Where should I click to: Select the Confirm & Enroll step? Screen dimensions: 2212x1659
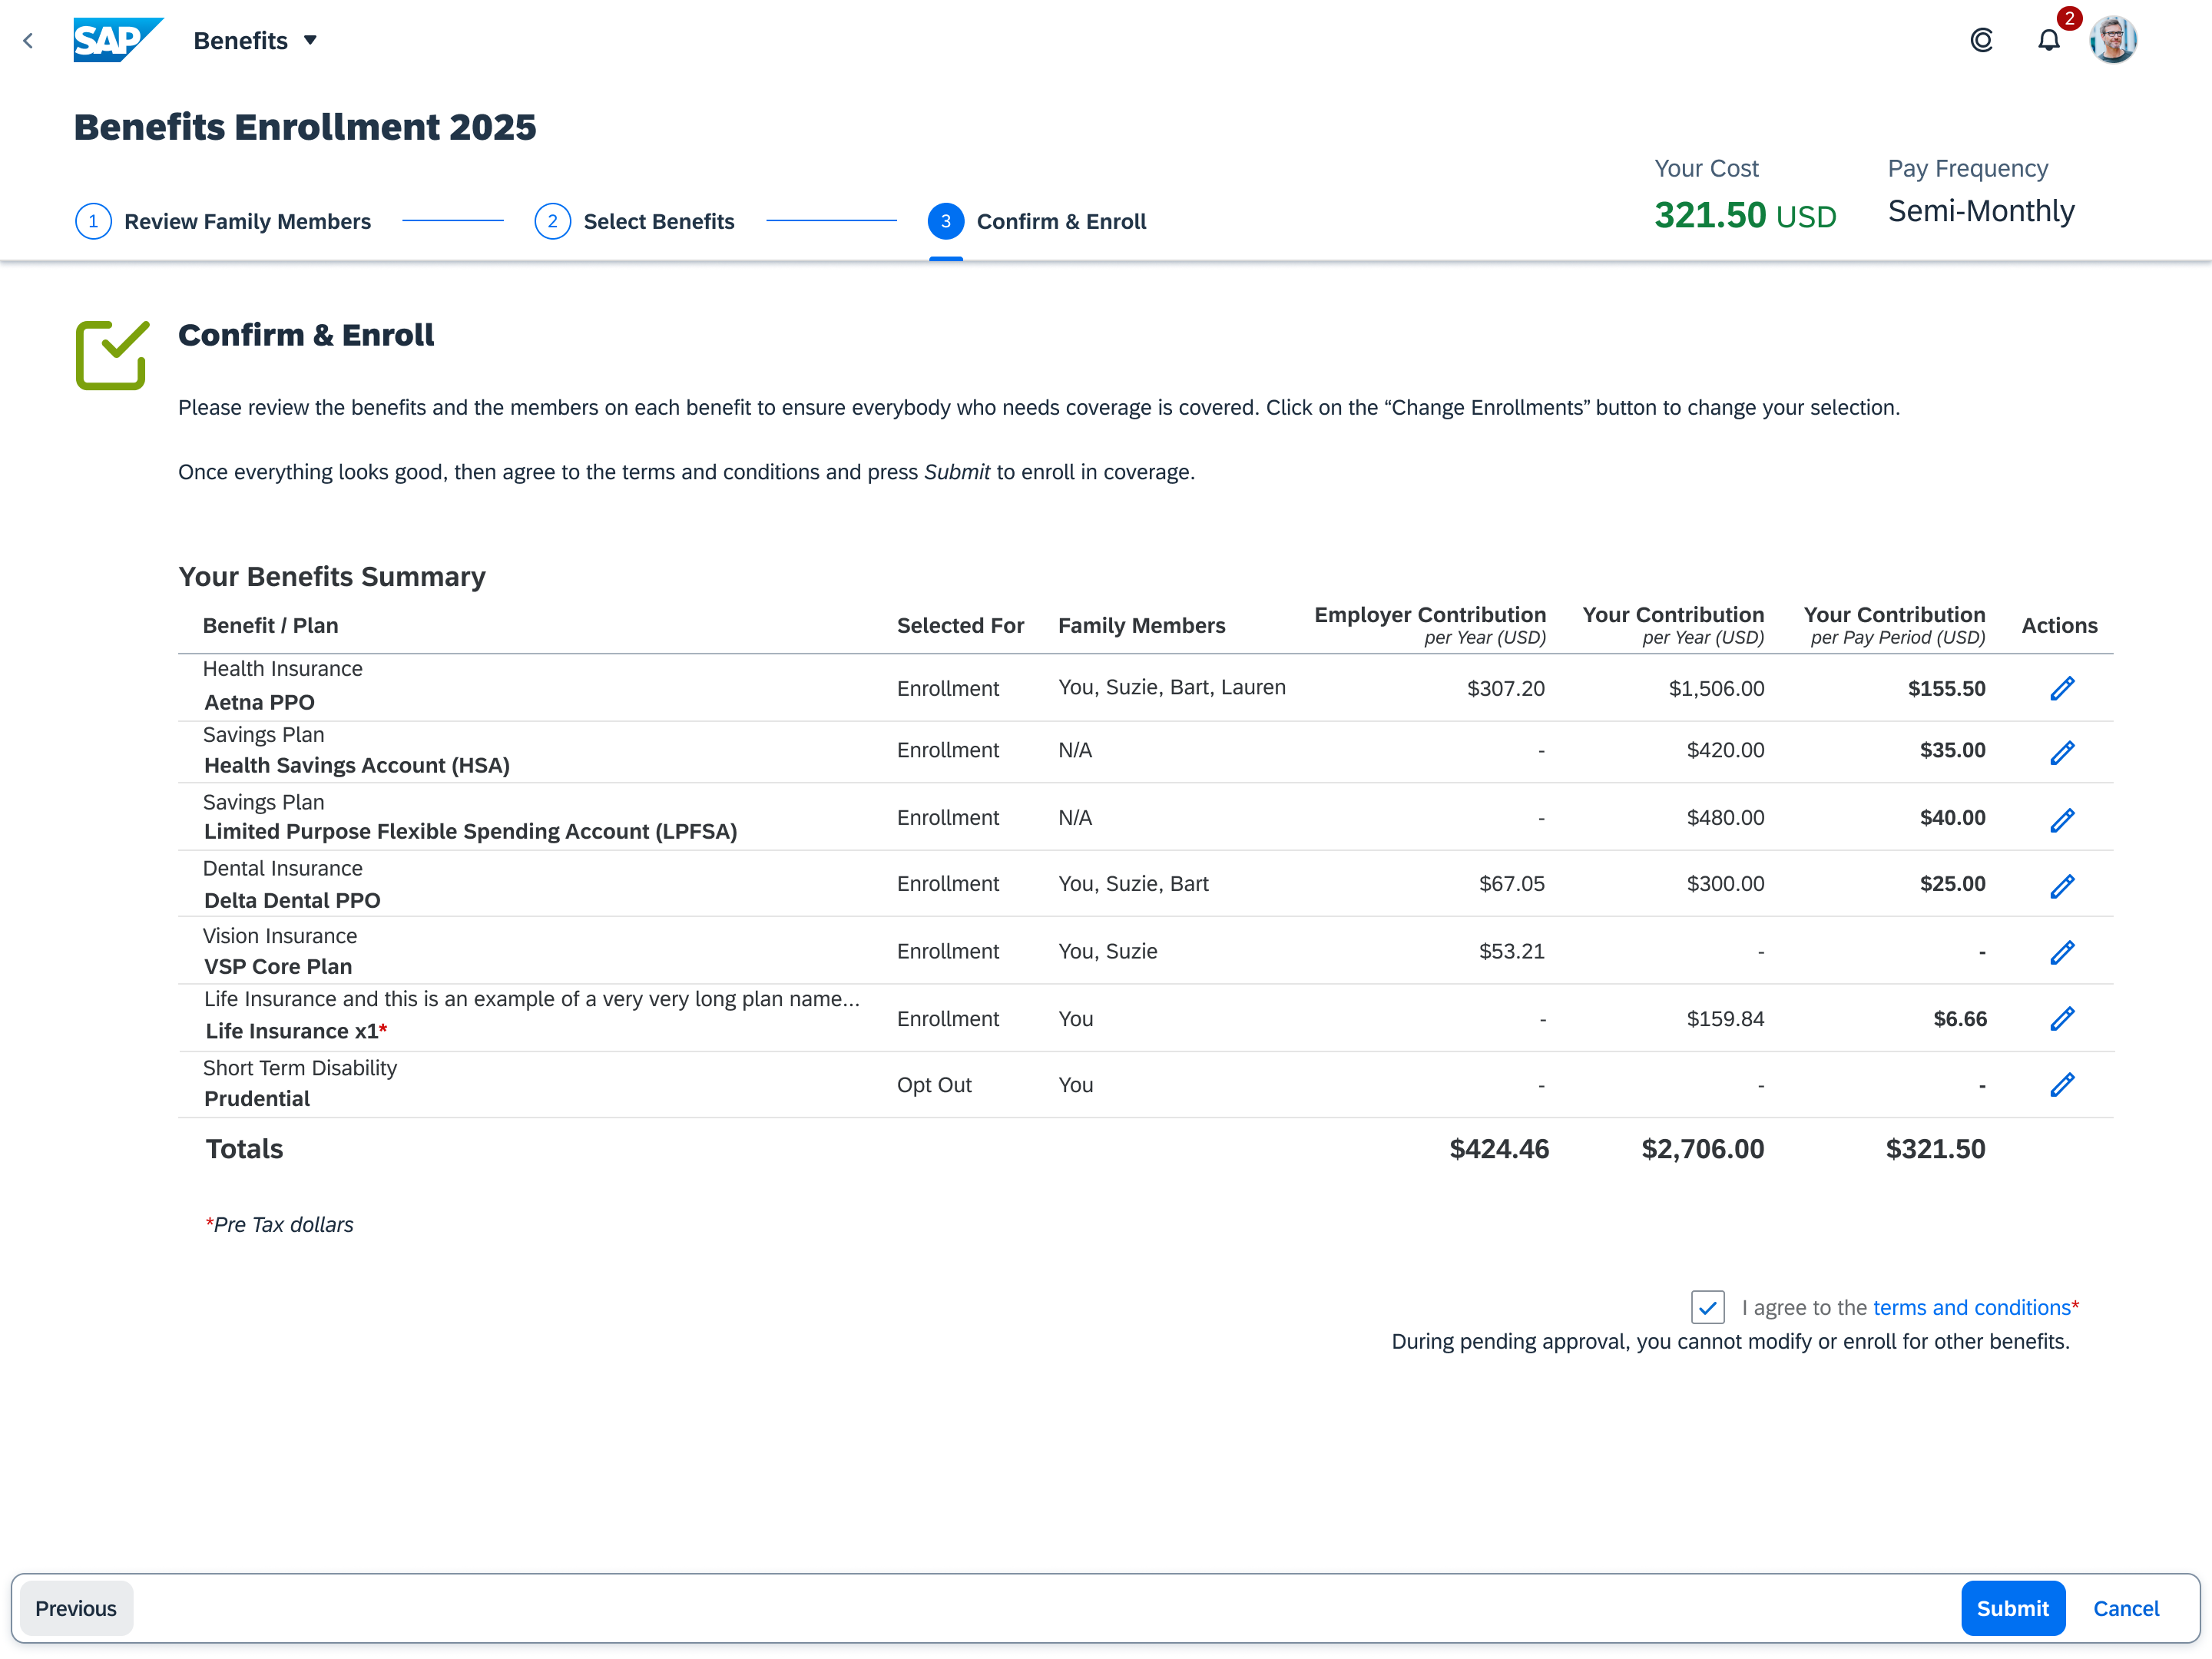(1061, 221)
